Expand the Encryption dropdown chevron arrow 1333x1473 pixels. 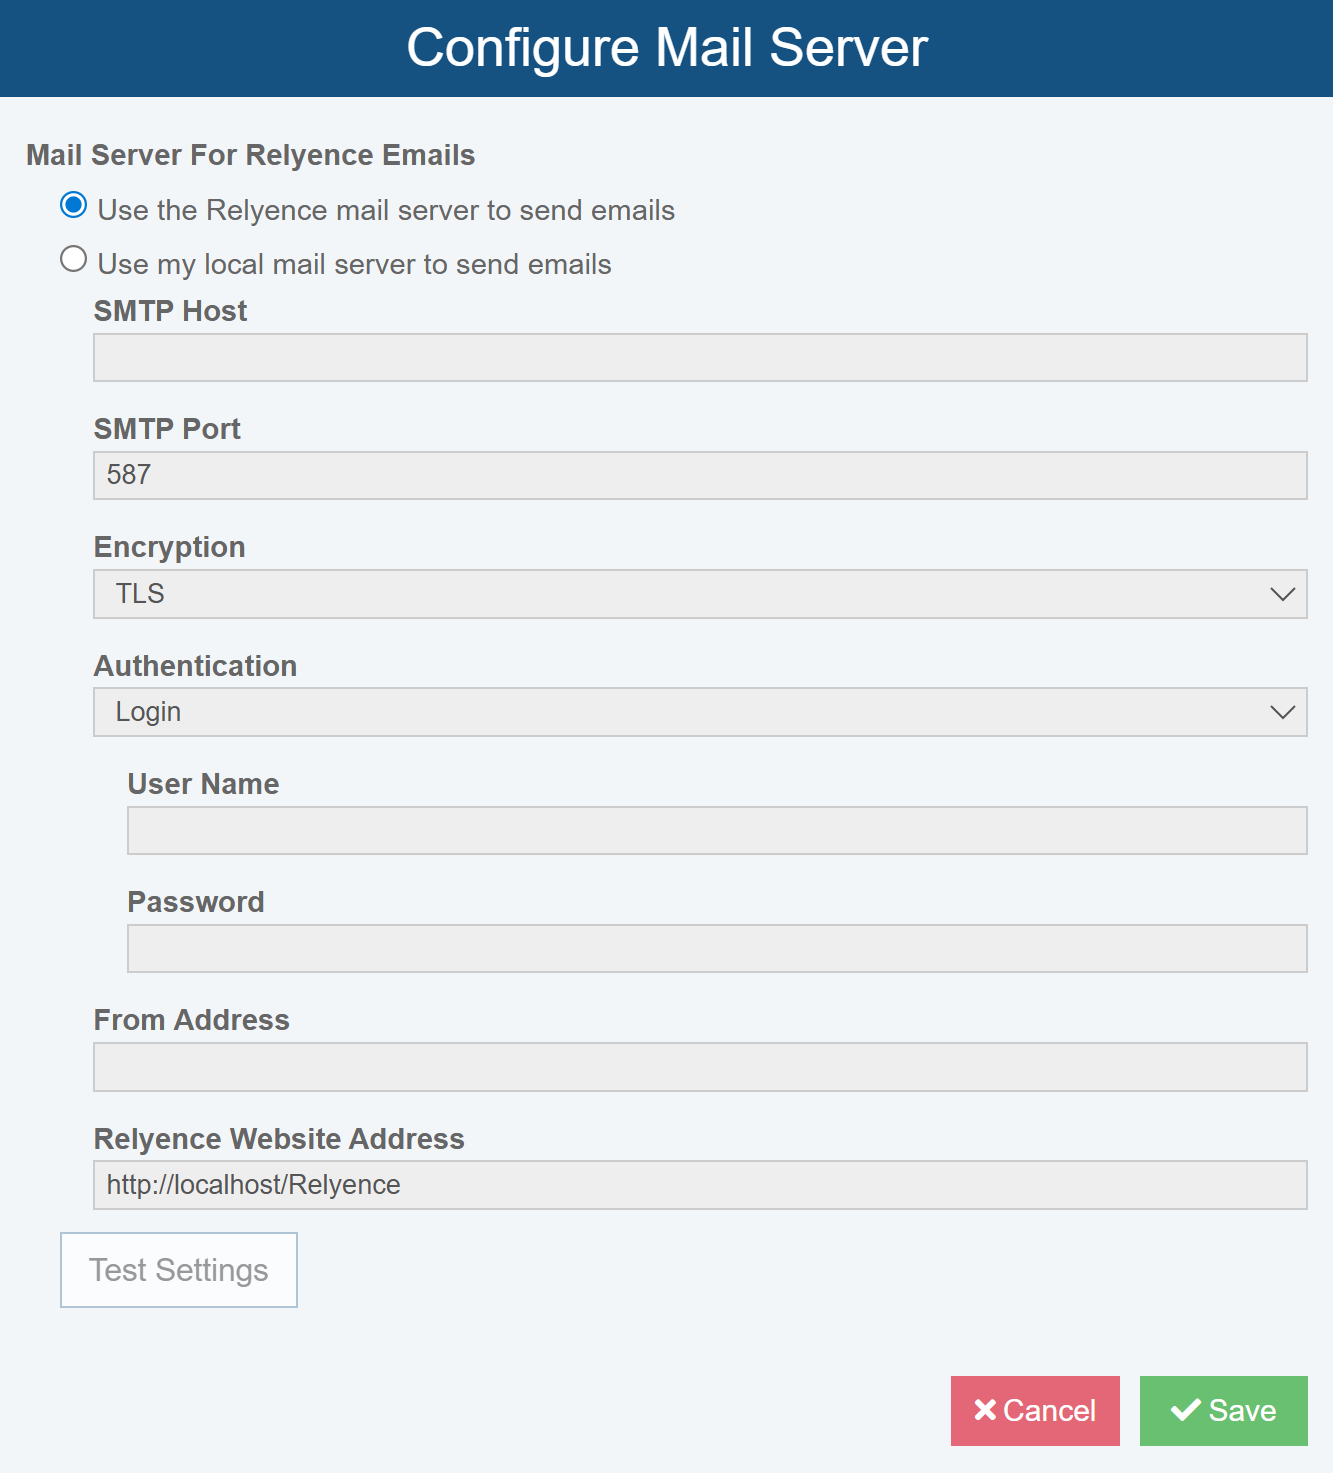click(x=1282, y=594)
